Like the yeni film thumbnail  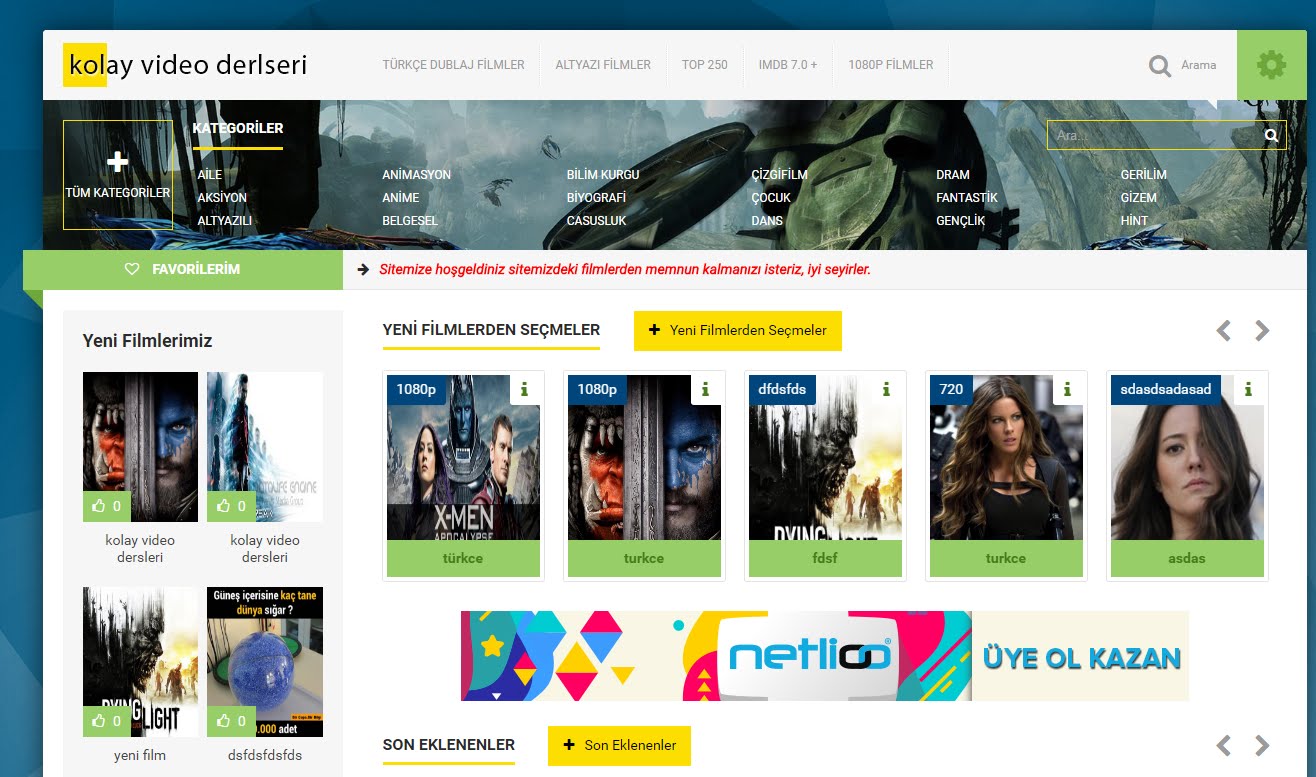tap(107, 721)
